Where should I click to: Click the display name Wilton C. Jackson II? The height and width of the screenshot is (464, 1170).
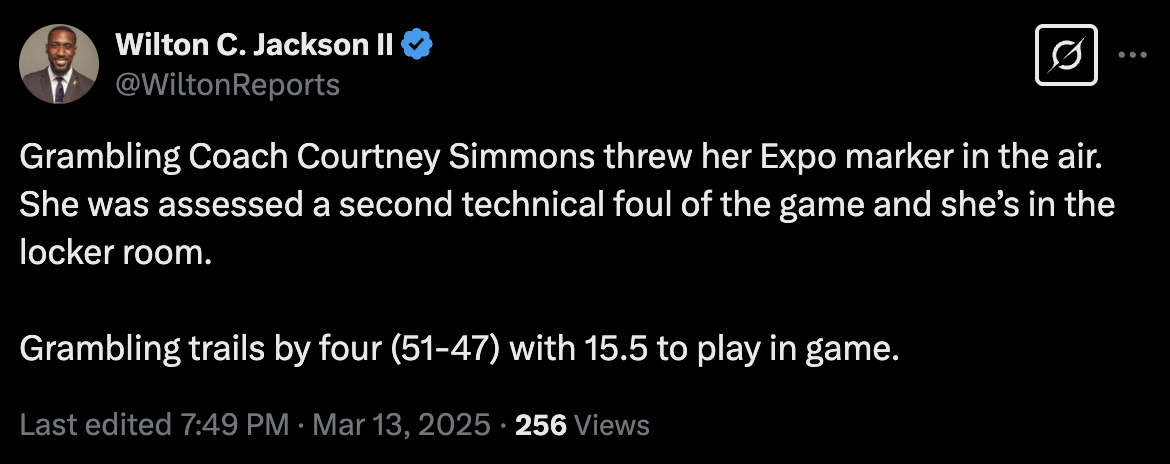click(256, 44)
